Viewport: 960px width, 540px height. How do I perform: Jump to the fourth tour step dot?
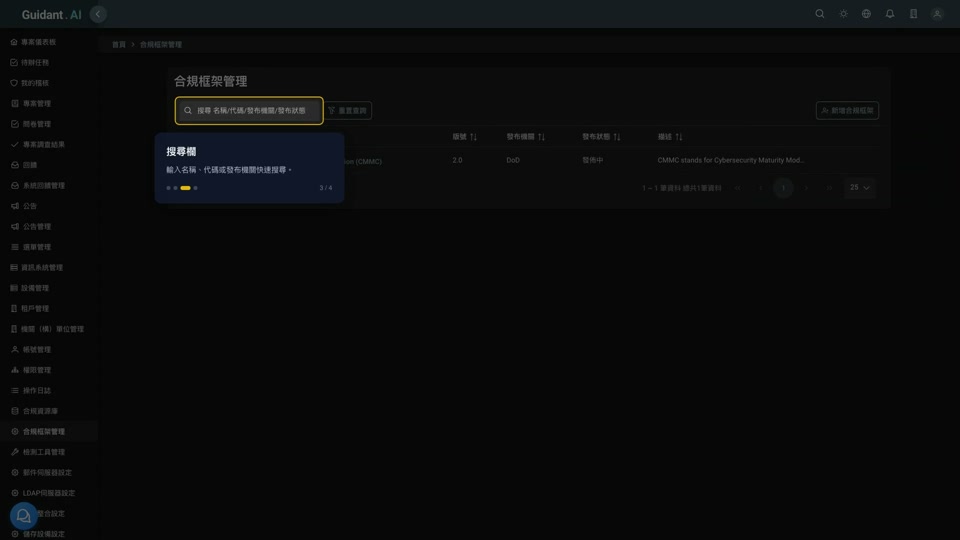195,188
